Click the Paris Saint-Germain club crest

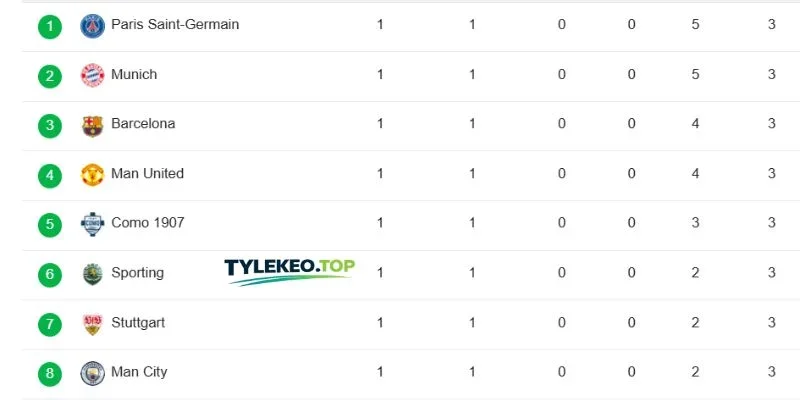coord(92,26)
